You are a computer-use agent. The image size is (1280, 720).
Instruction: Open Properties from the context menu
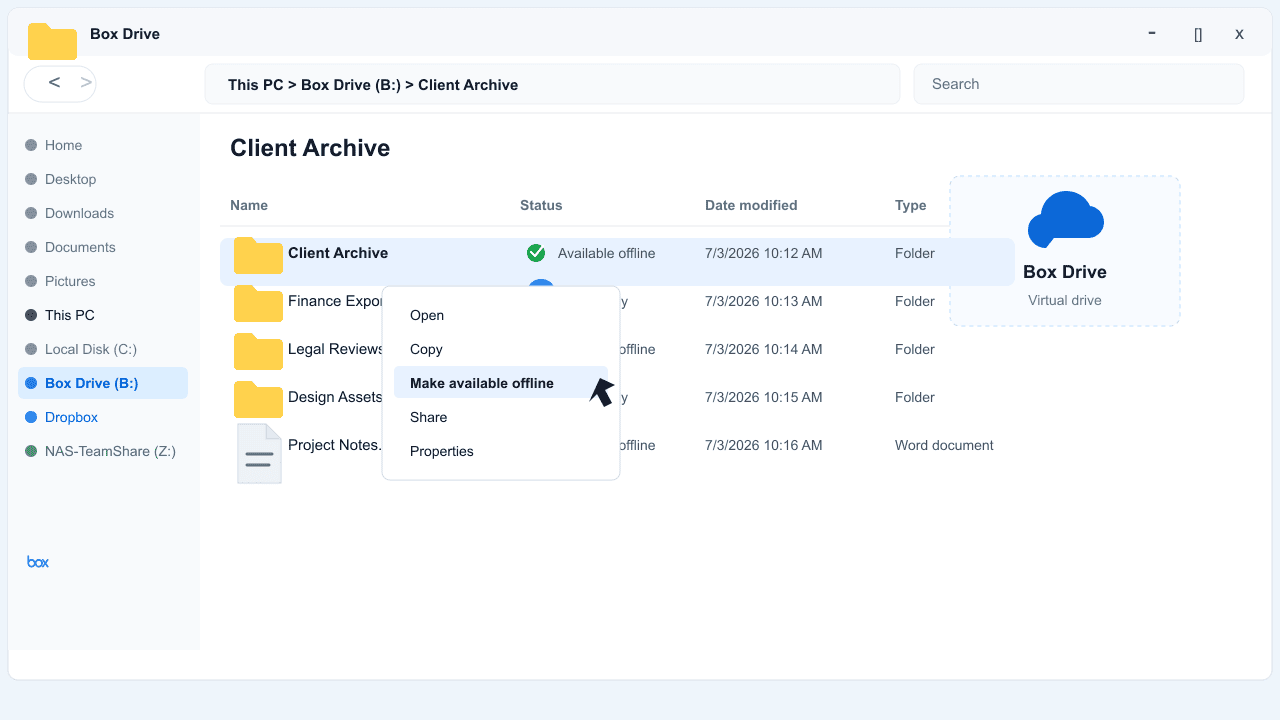coord(501,451)
